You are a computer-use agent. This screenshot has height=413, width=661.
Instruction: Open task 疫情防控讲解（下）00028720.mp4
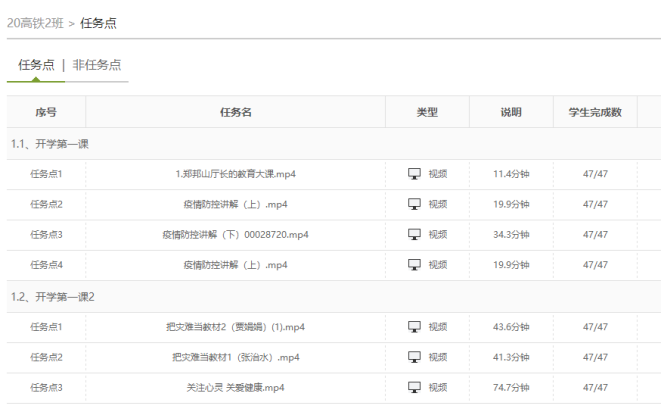235,234
